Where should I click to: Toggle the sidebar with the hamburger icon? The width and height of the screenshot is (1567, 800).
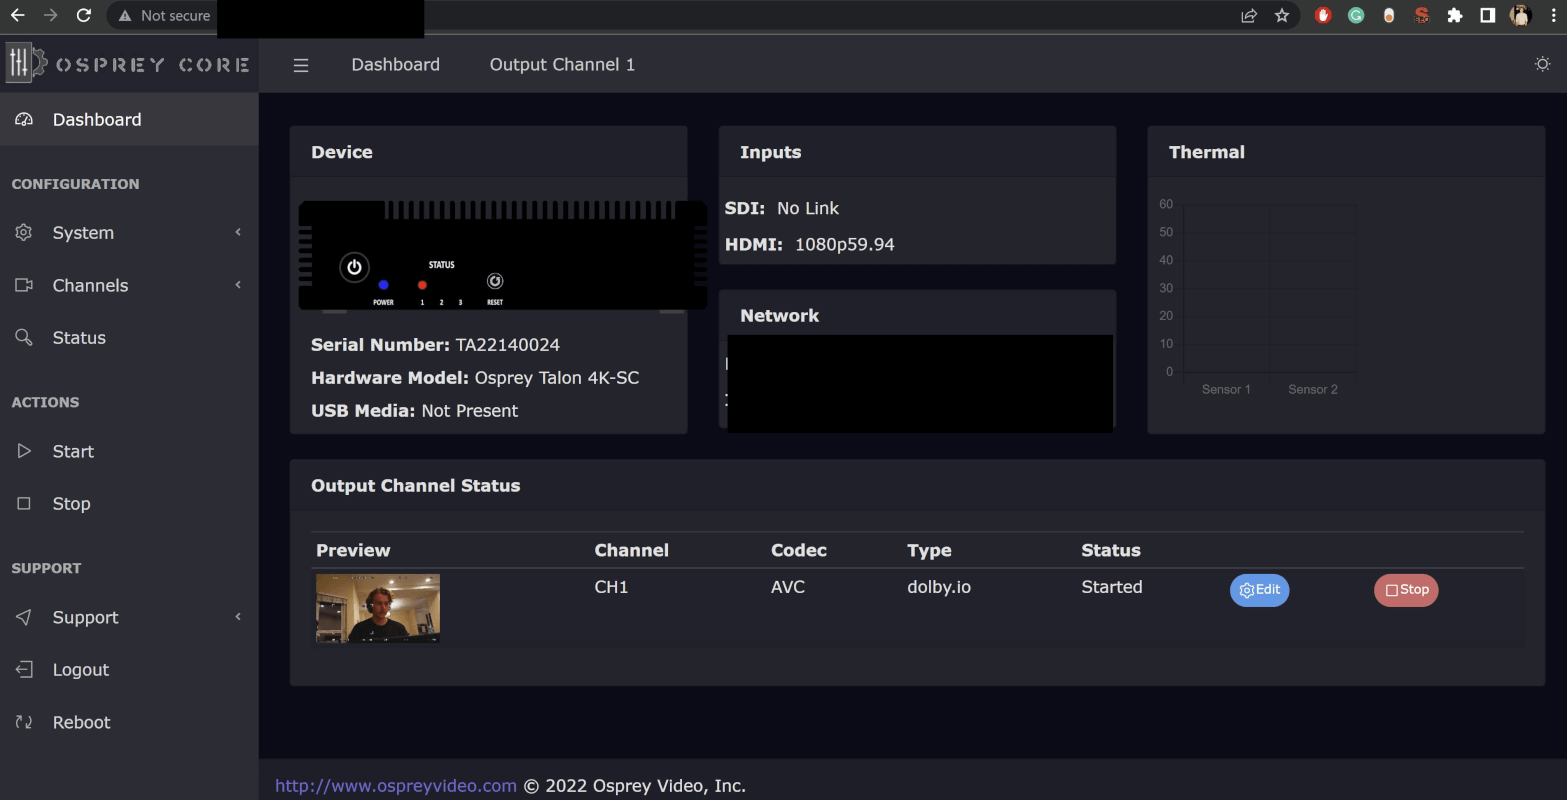coord(301,64)
